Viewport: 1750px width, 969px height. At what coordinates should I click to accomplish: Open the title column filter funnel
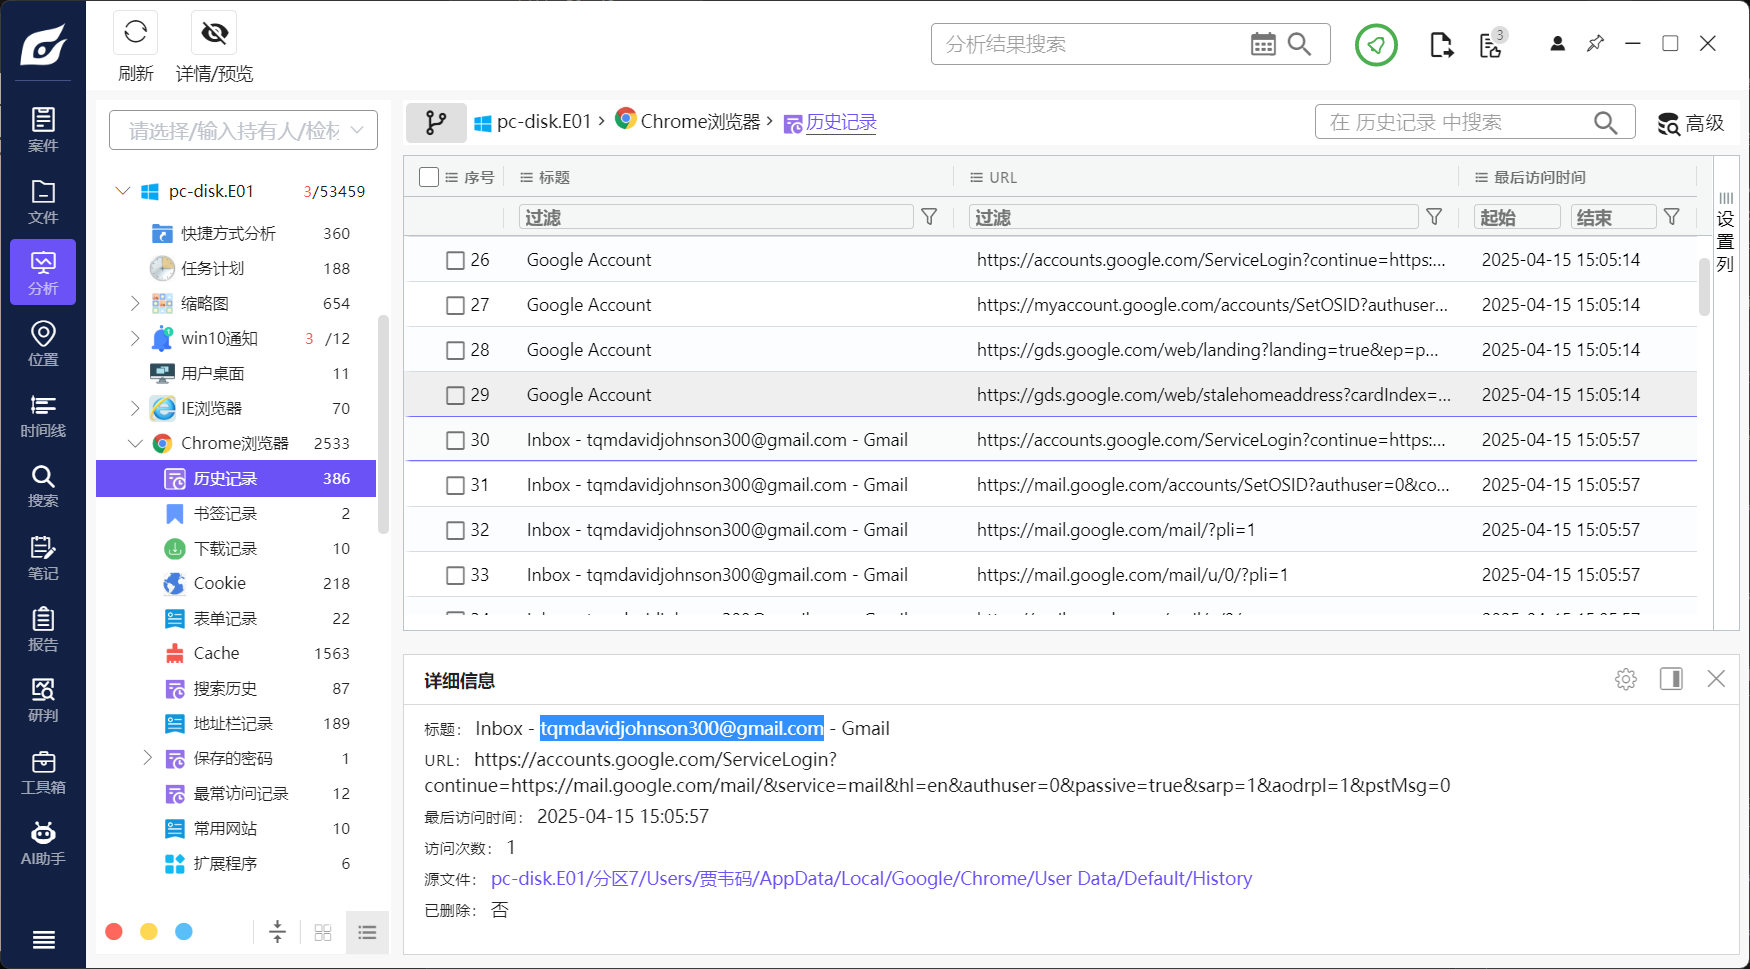point(929,217)
